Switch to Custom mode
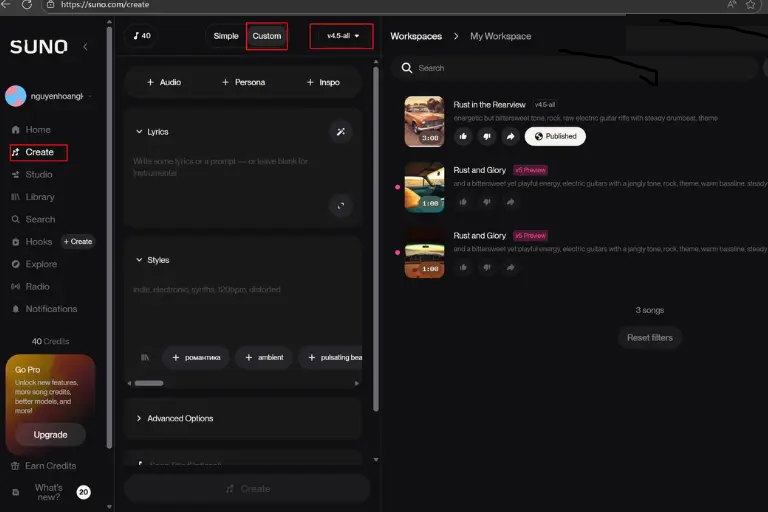768x512 pixels. pyautogui.click(x=267, y=36)
